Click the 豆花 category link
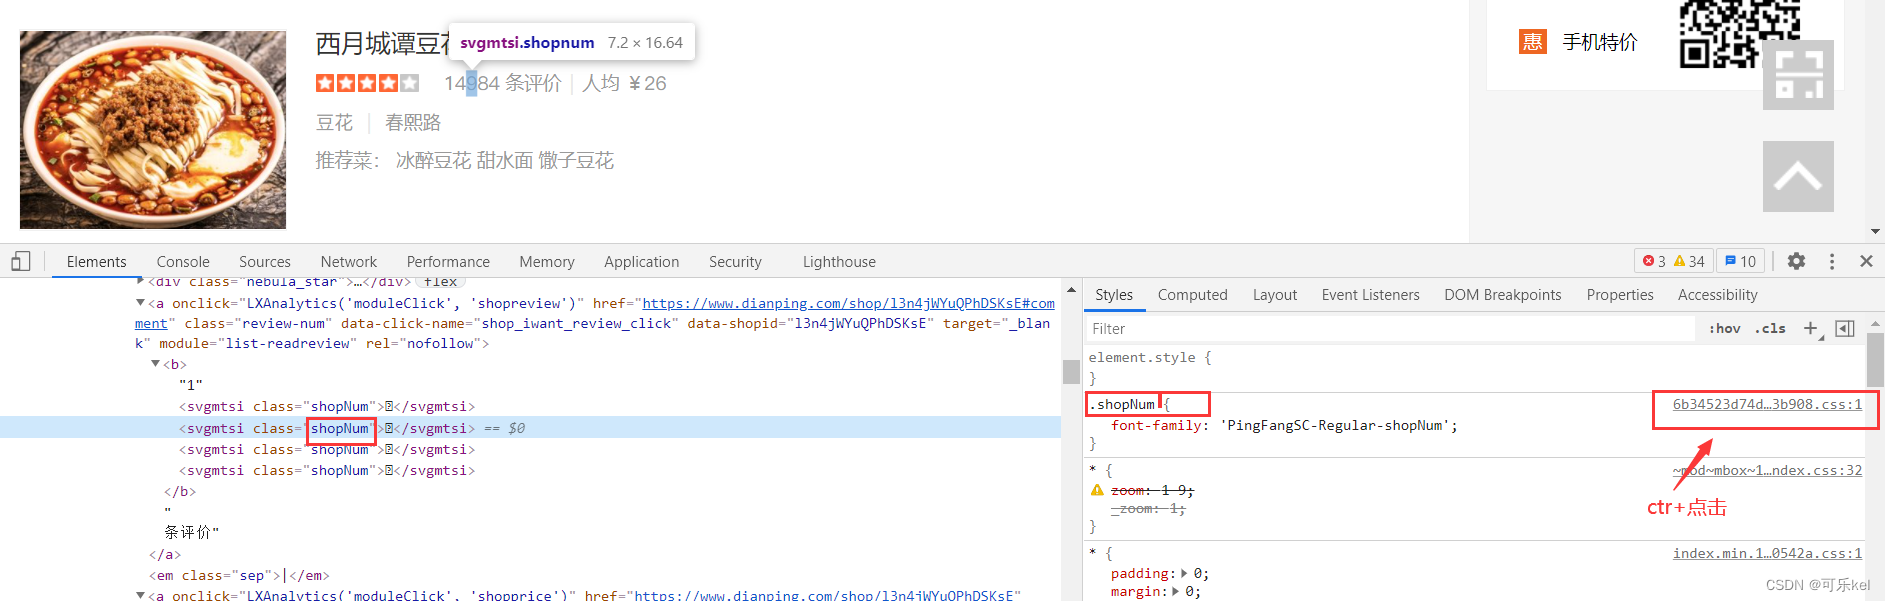This screenshot has height=601, width=1885. click(334, 122)
